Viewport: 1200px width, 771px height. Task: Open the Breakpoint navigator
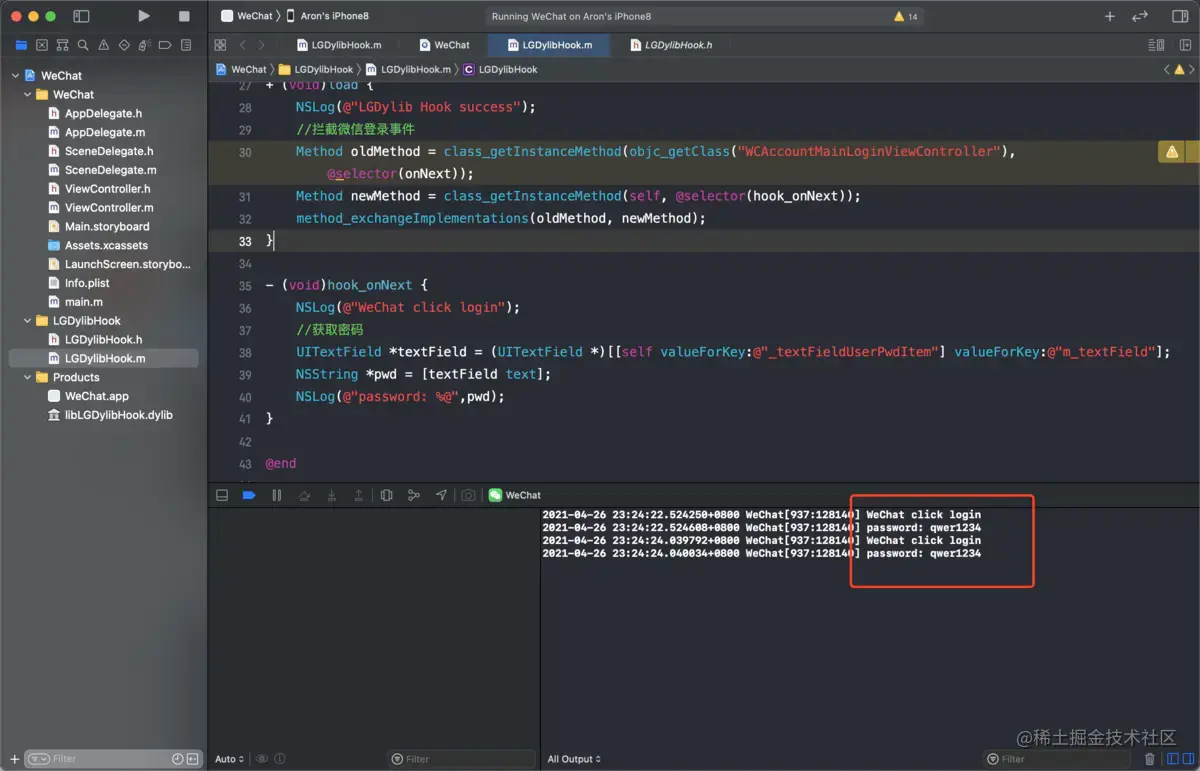pos(165,45)
